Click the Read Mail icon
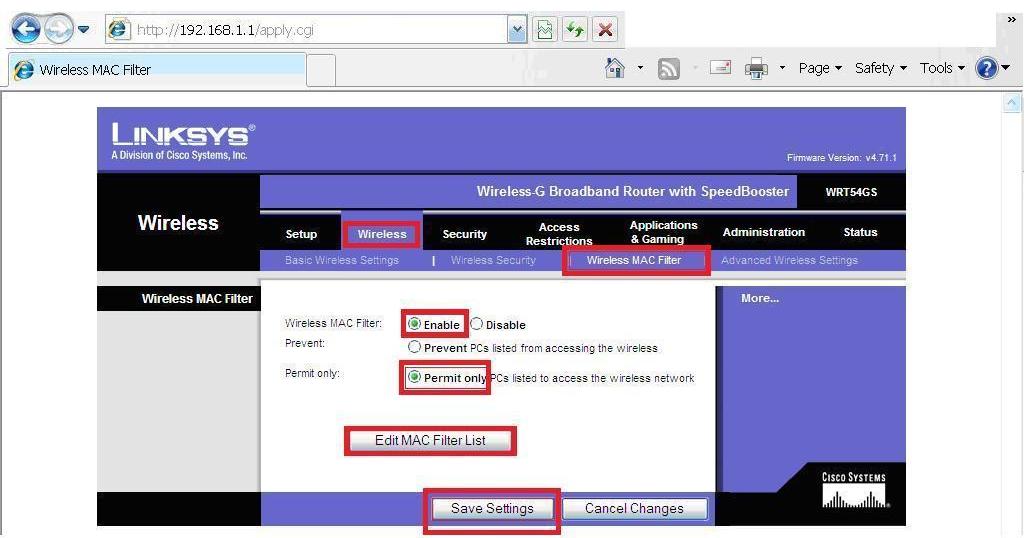This screenshot has height=538, width=1024. pos(720,67)
